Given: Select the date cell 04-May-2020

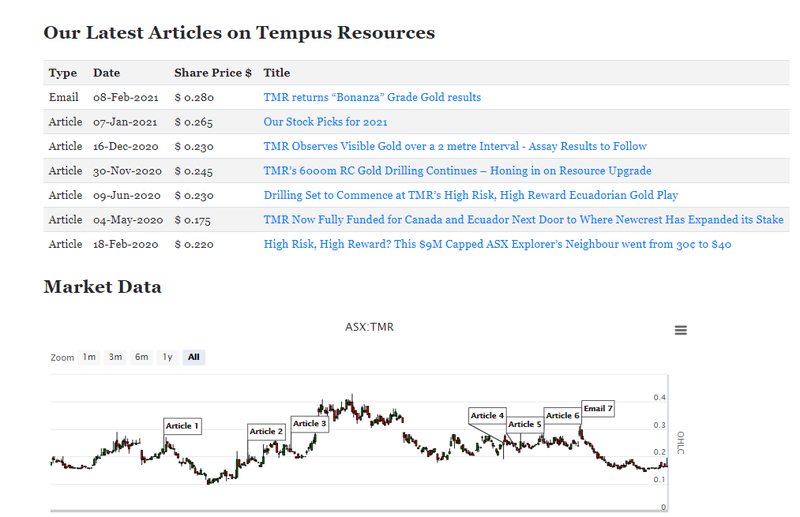Looking at the screenshot, I should point(128,220).
